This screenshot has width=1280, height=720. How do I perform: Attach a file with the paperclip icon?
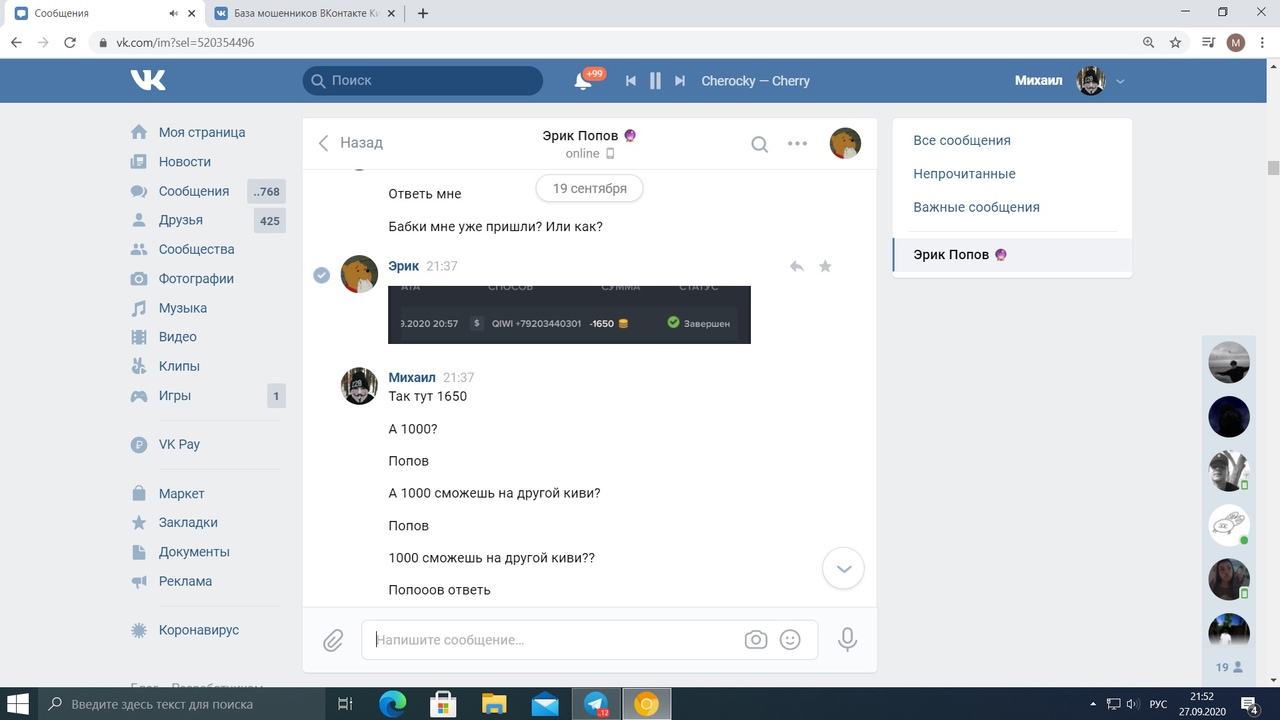click(x=333, y=640)
